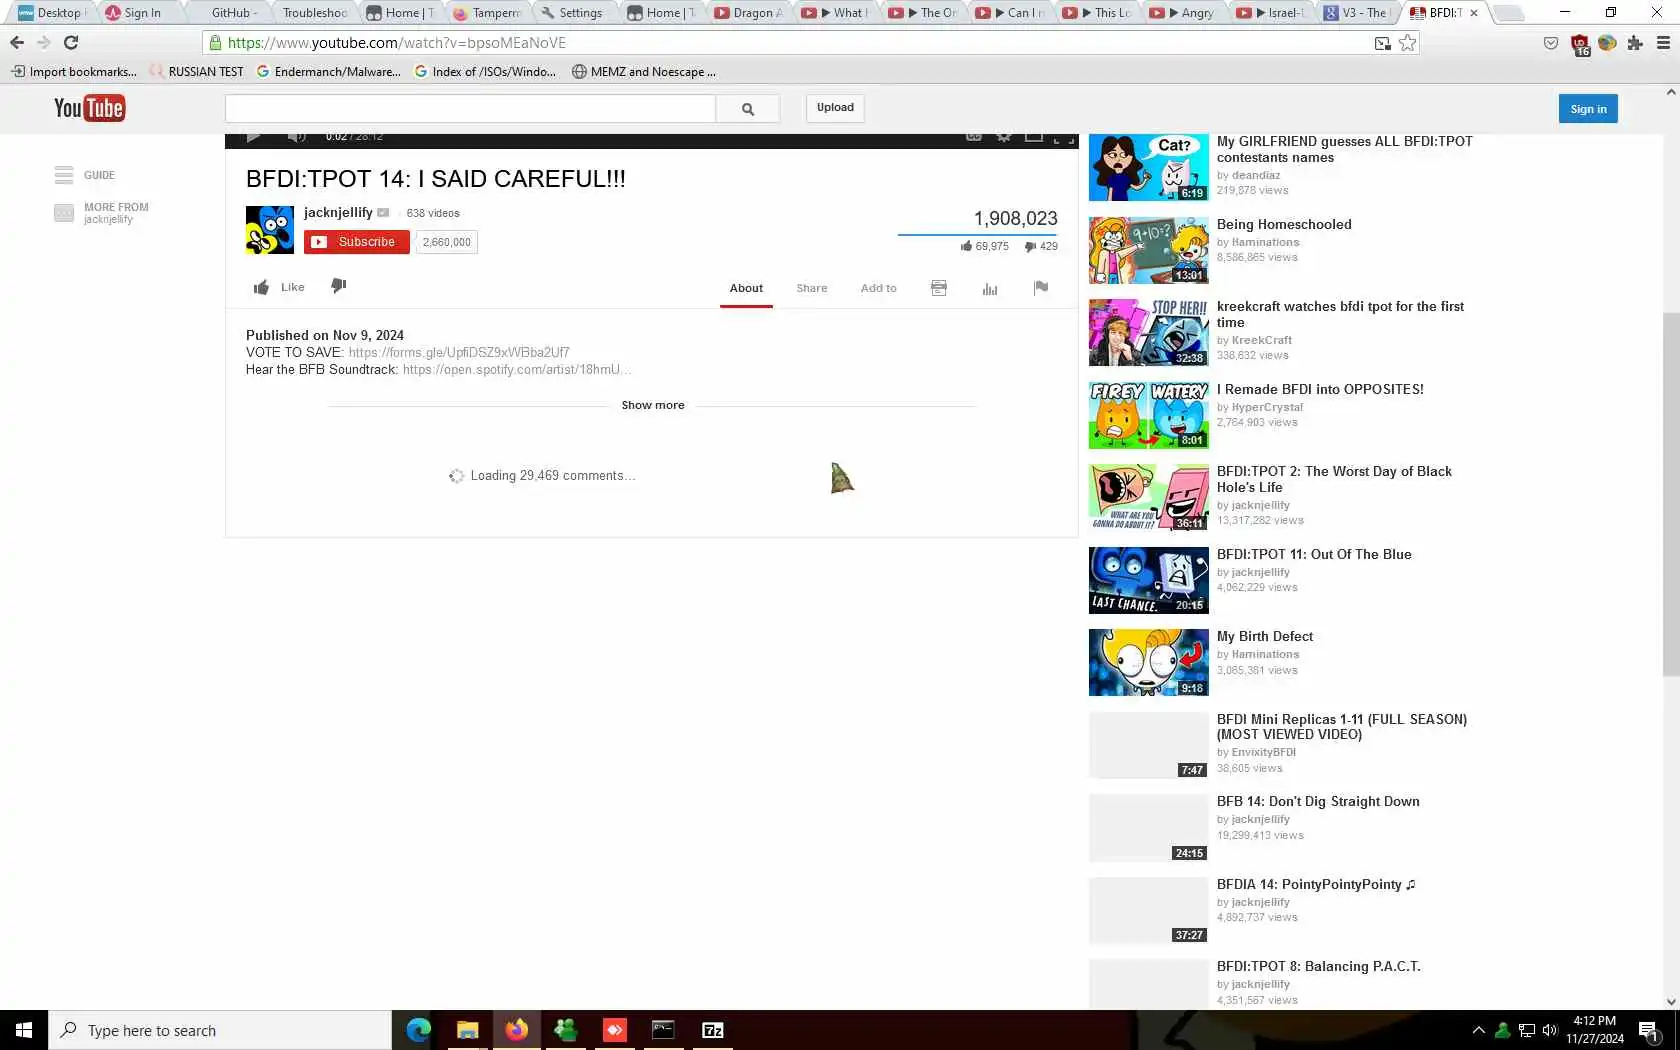The image size is (1680, 1050).
Task: Open 7-Zip from taskbar
Action: (x=713, y=1030)
